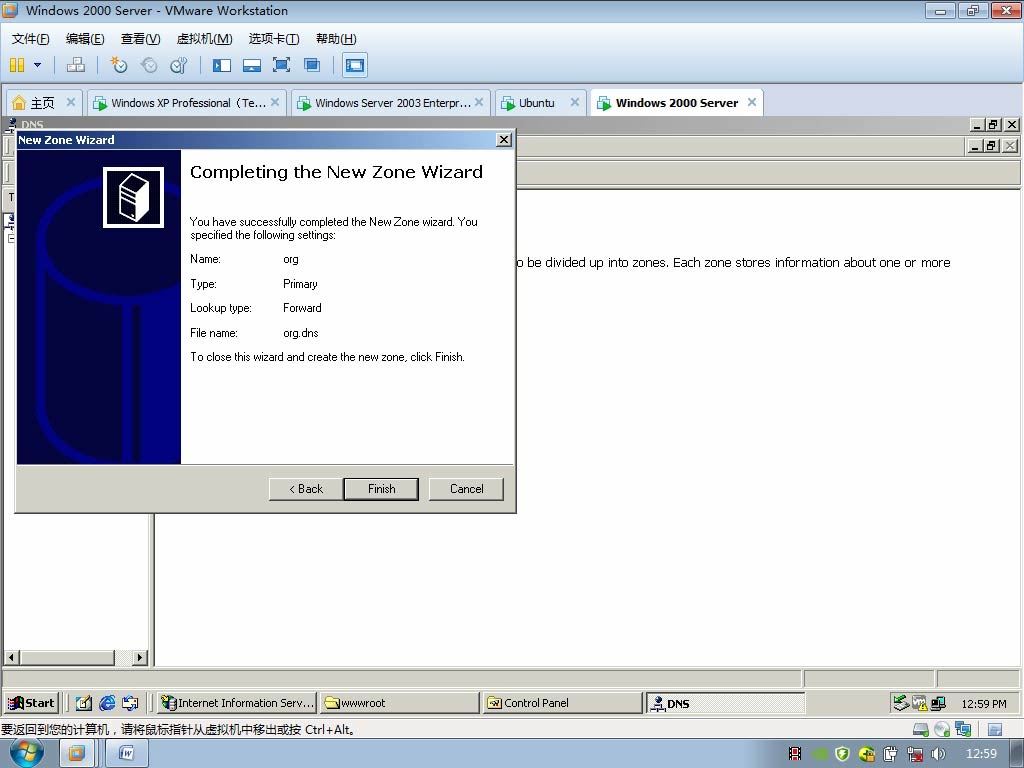Switch to the Ubuntu tab

537,103
